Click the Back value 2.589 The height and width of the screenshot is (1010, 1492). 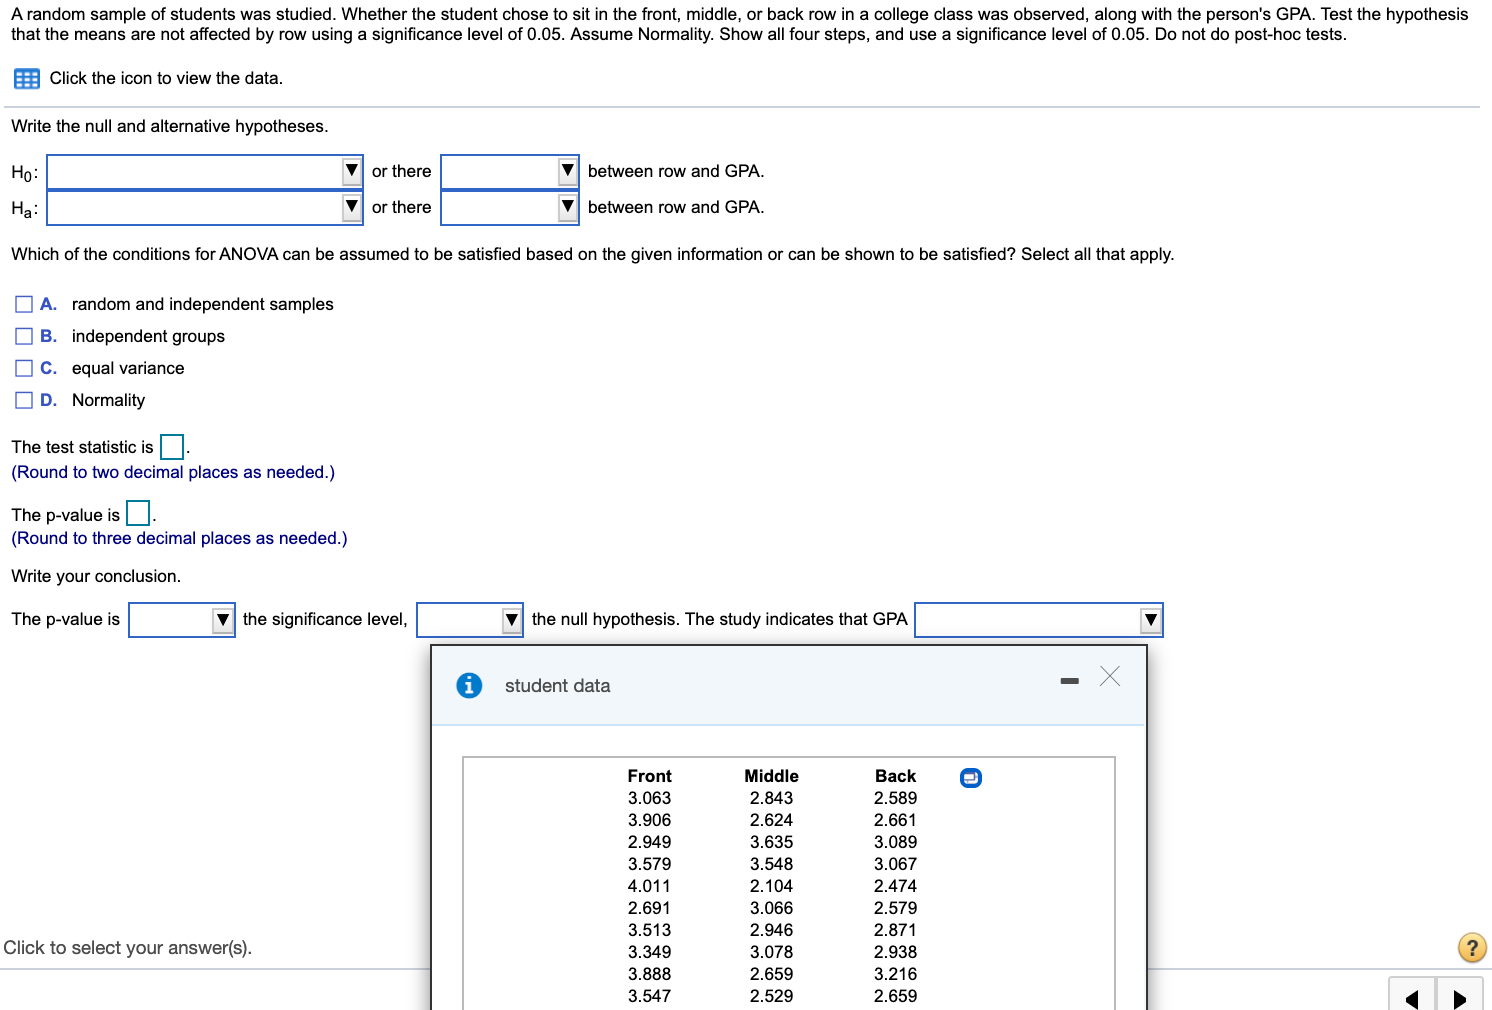point(895,798)
